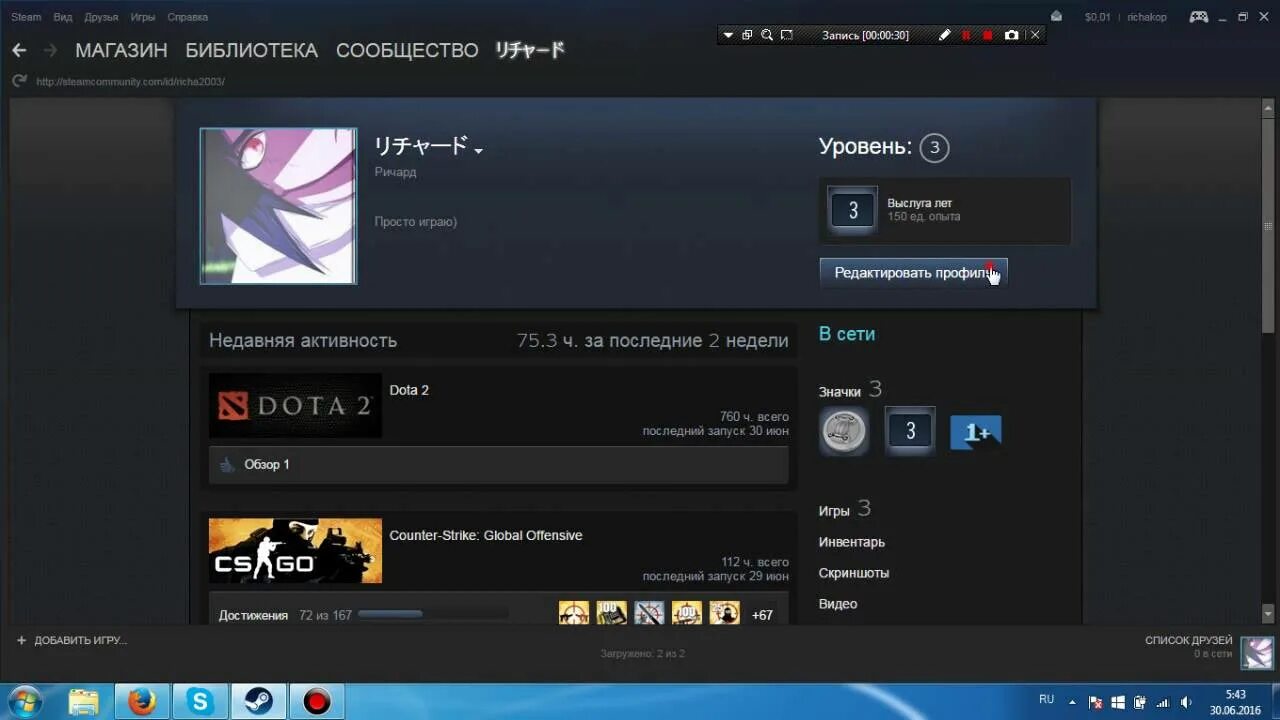Click the masked-figure achievement icon
Screen dimensions: 1280x720
725,613
